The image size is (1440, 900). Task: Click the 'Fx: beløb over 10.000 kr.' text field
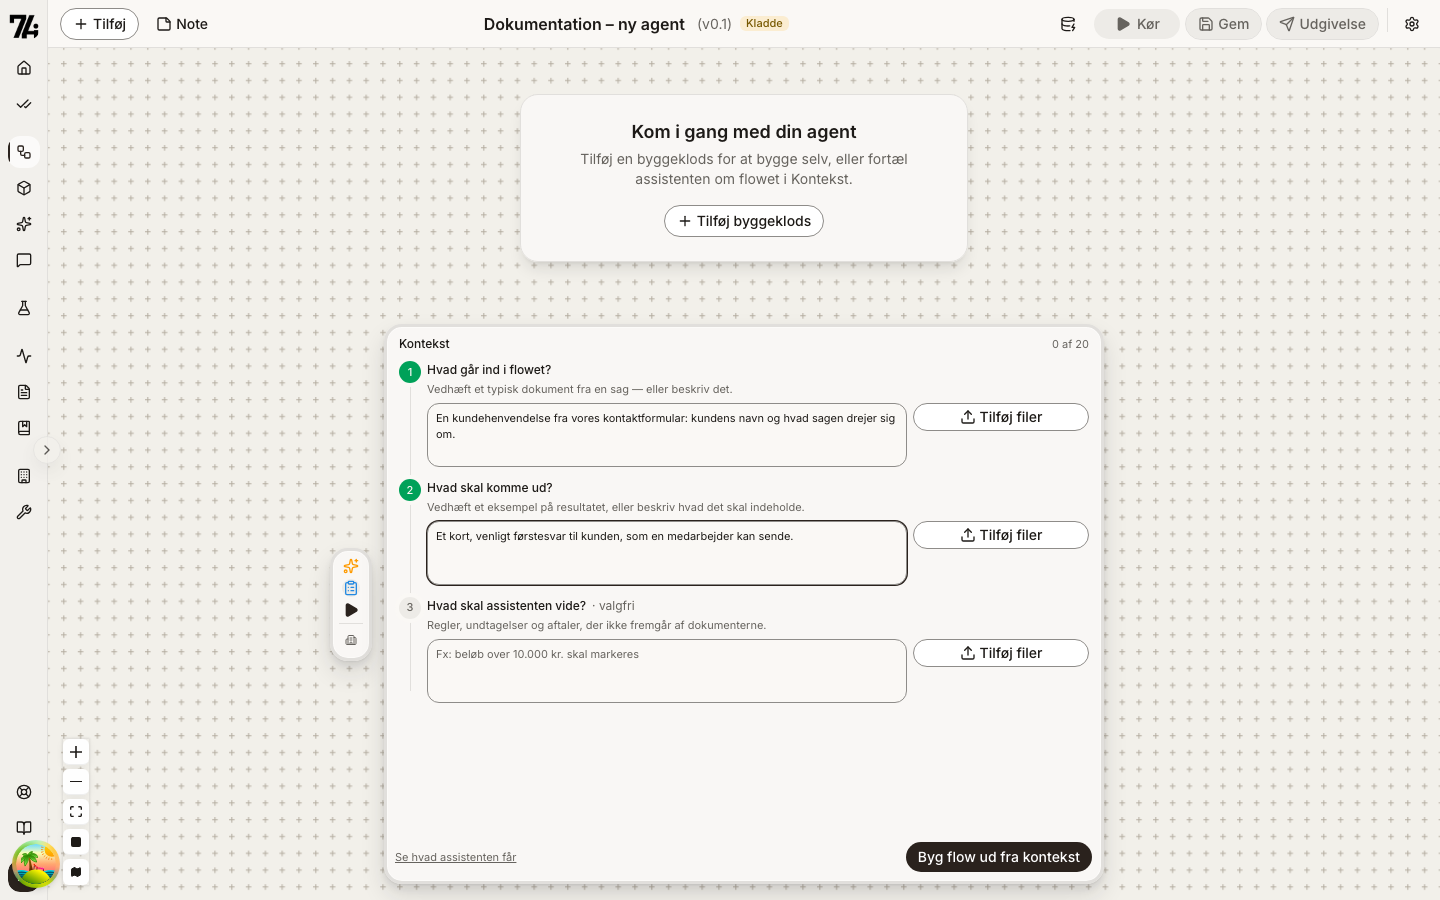point(667,671)
